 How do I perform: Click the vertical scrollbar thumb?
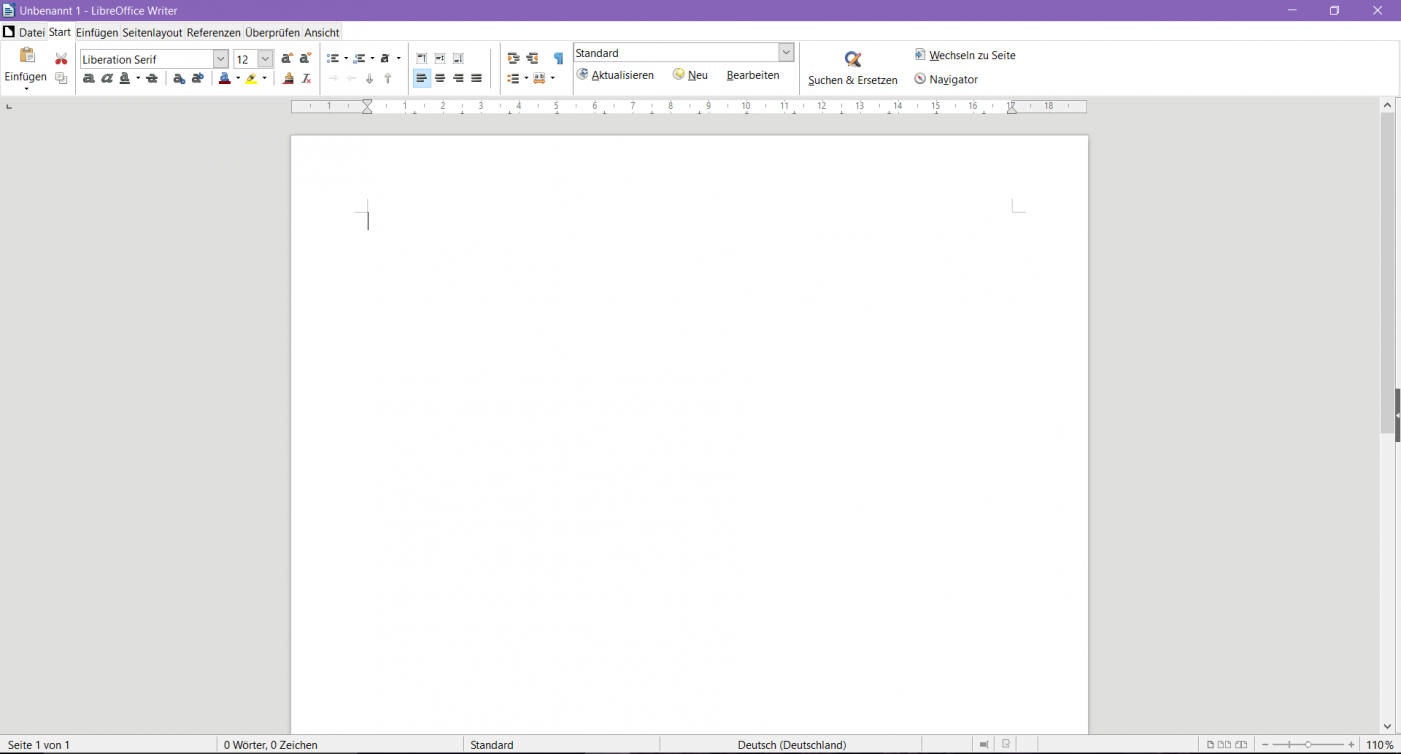coord(1387,272)
